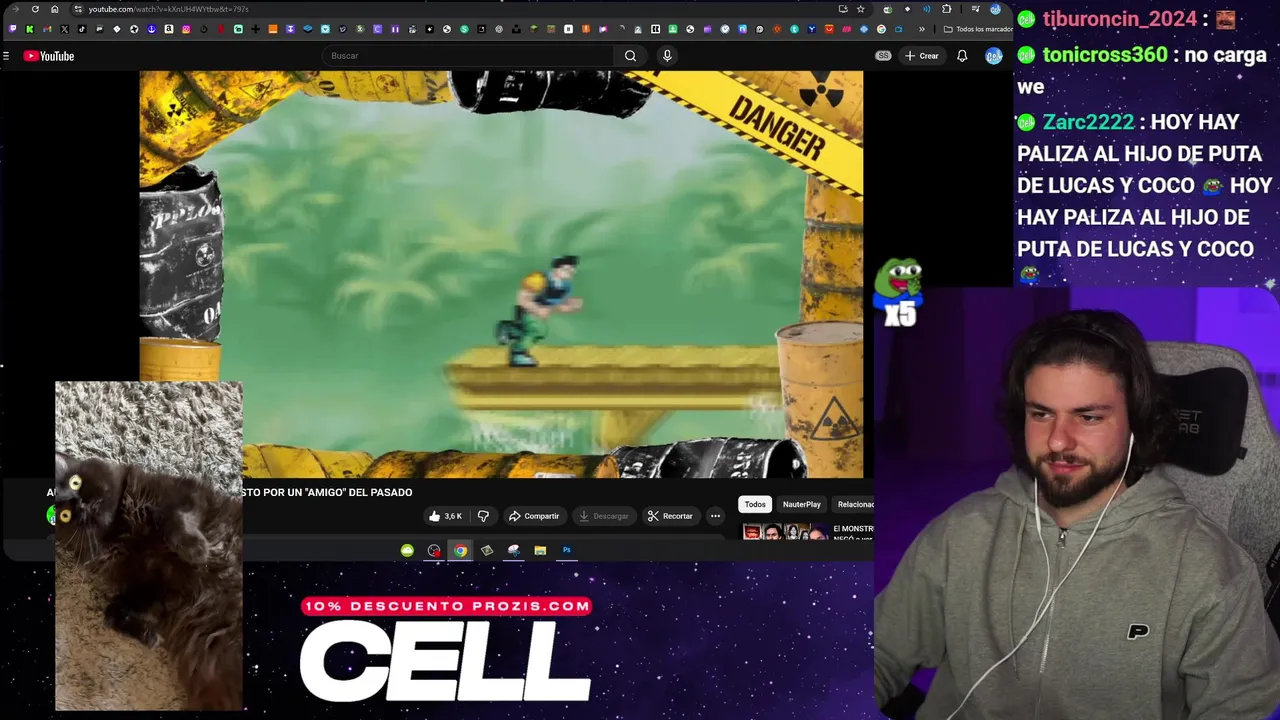
Task: Click the Buscar search field
Action: (x=468, y=56)
